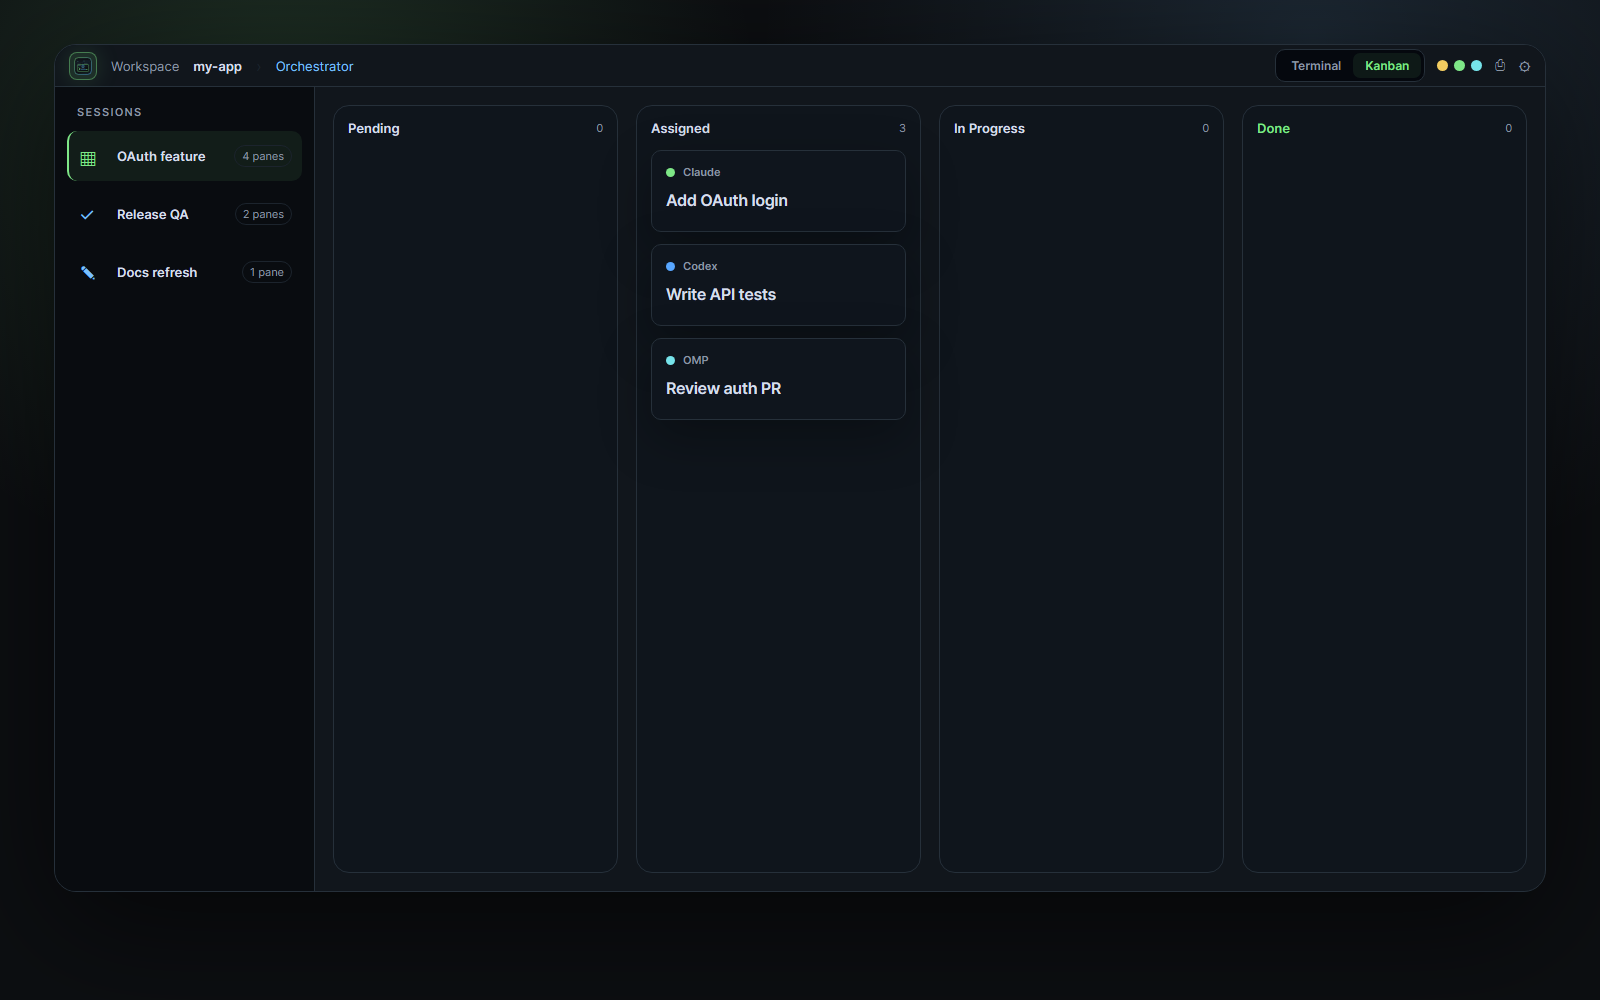This screenshot has width=1600, height=1000.
Task: Switch to the Kanban view
Action: pyautogui.click(x=1387, y=66)
